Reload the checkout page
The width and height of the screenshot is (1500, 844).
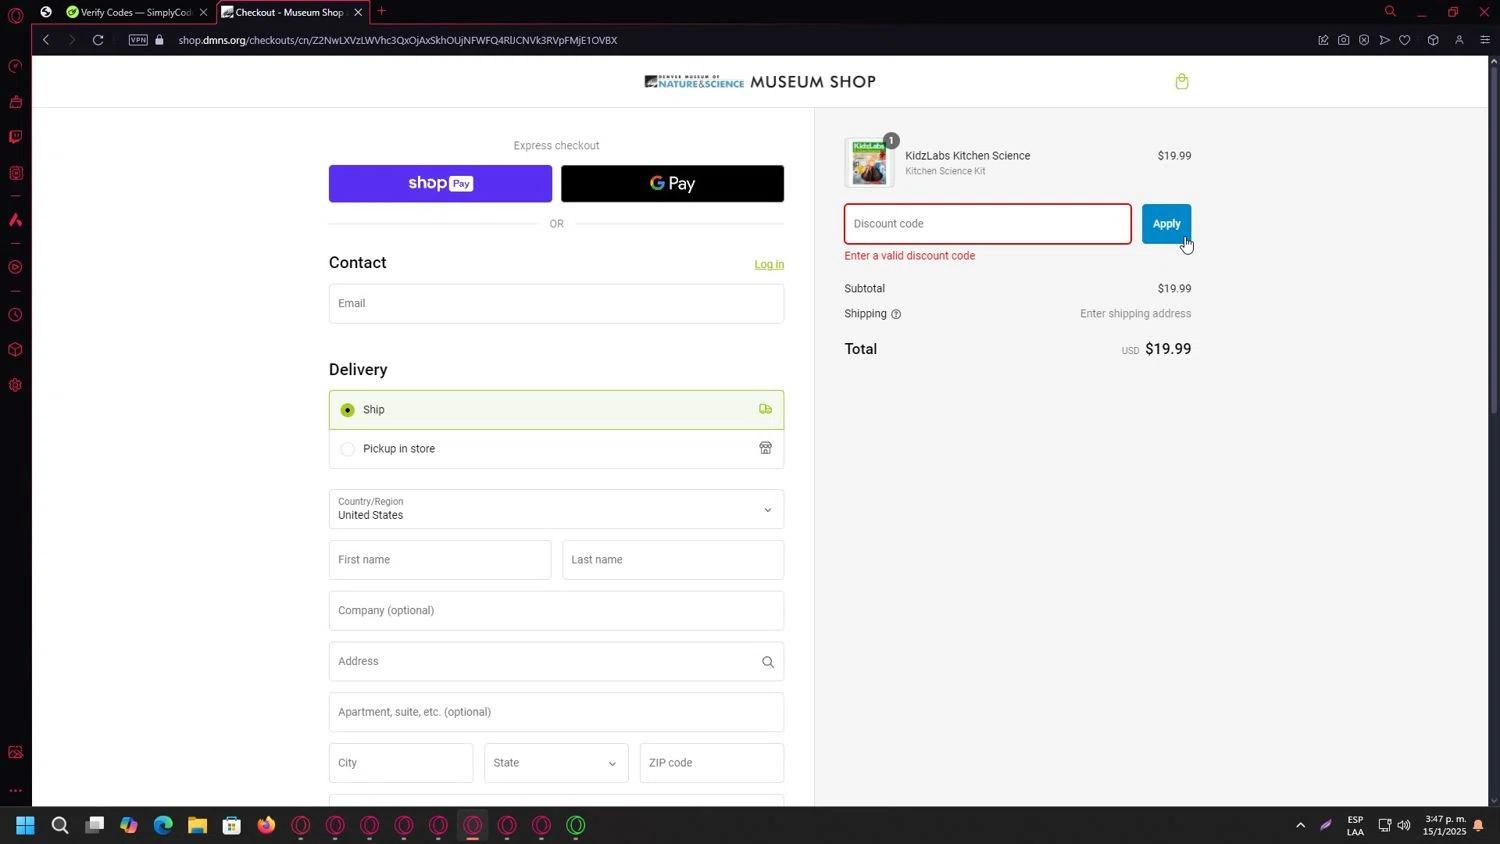(98, 40)
